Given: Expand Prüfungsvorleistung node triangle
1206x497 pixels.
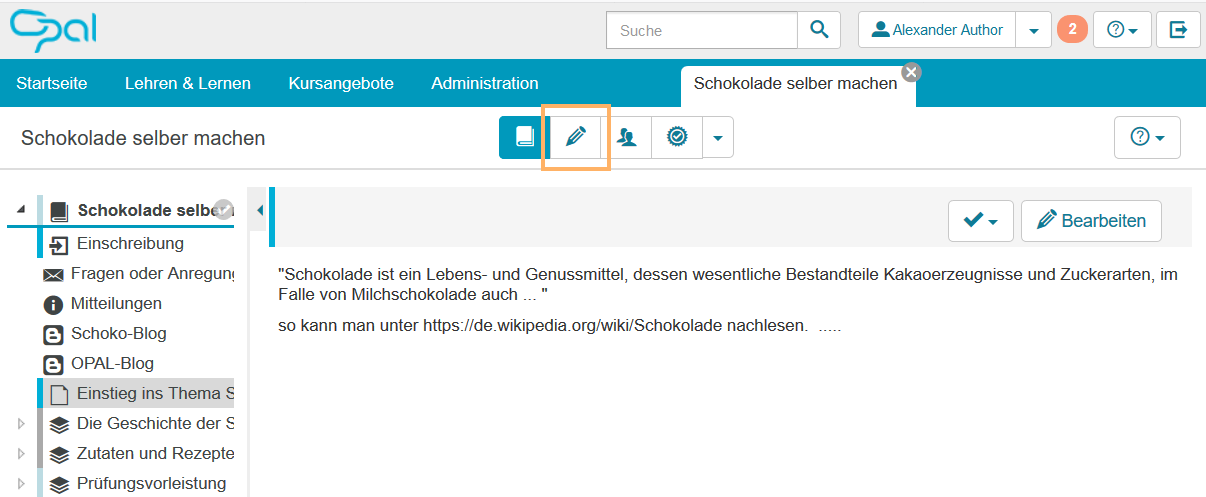Looking at the screenshot, I should 20,484.
